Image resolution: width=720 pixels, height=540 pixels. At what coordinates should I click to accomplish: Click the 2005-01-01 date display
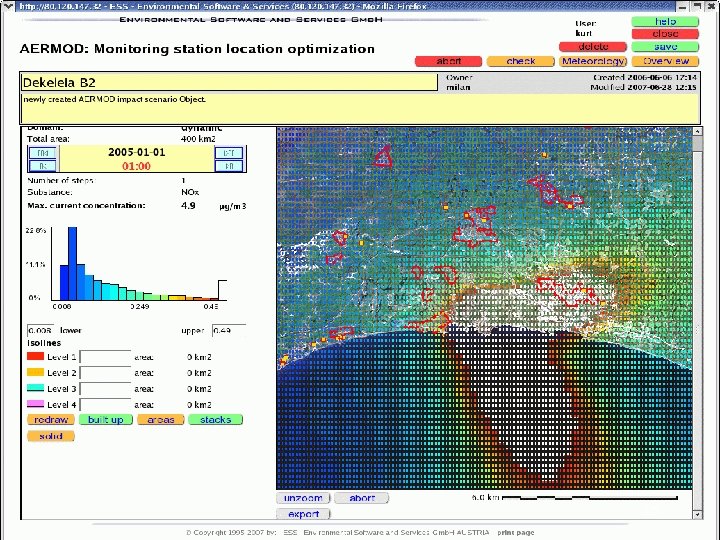point(136,152)
